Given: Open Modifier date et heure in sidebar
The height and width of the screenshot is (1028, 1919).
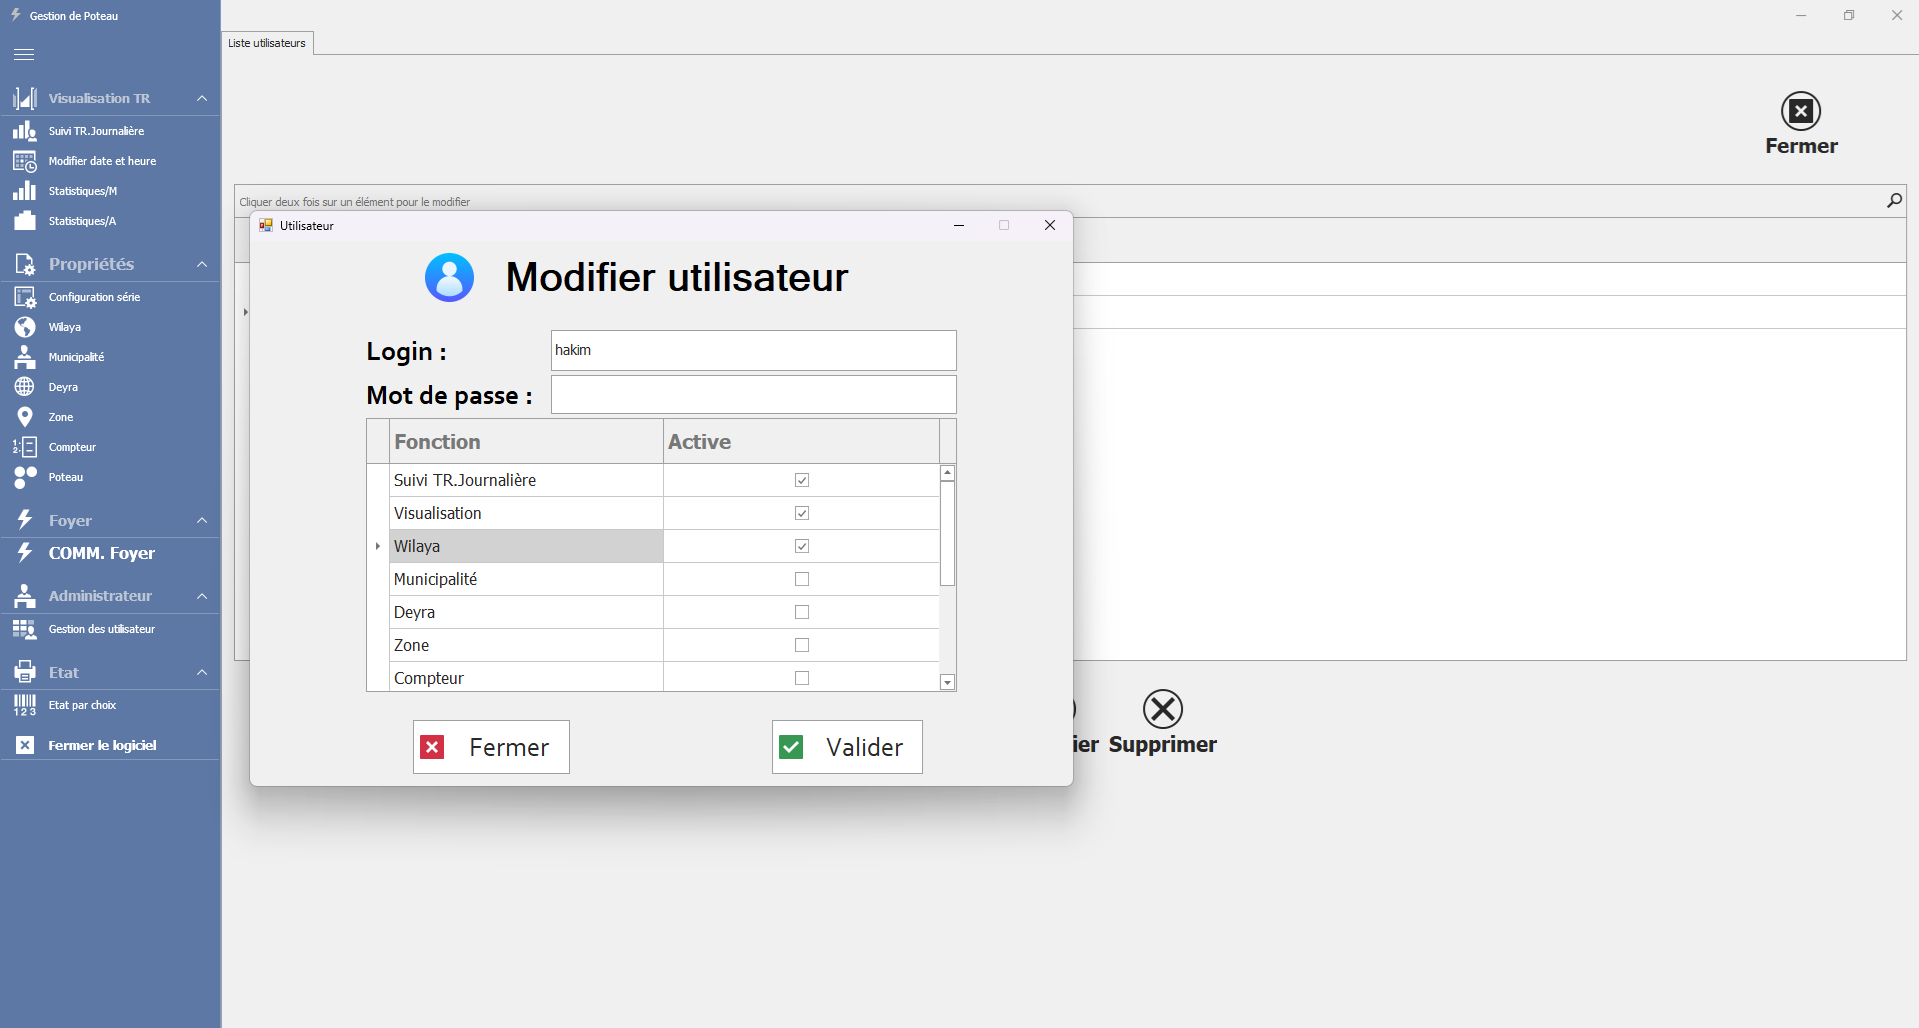Looking at the screenshot, I should [101, 161].
